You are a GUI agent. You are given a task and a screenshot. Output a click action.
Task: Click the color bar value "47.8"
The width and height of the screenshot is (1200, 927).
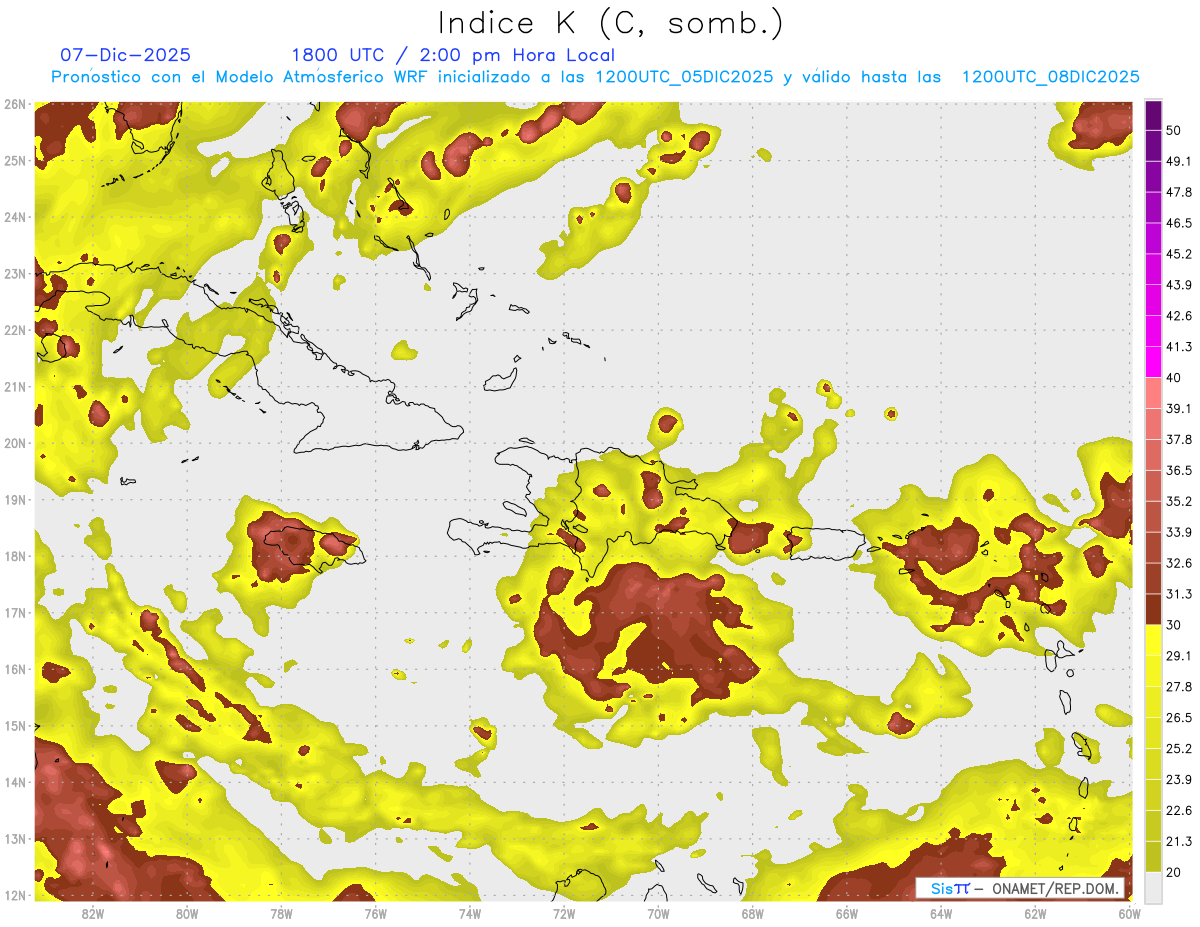[x=1179, y=192]
